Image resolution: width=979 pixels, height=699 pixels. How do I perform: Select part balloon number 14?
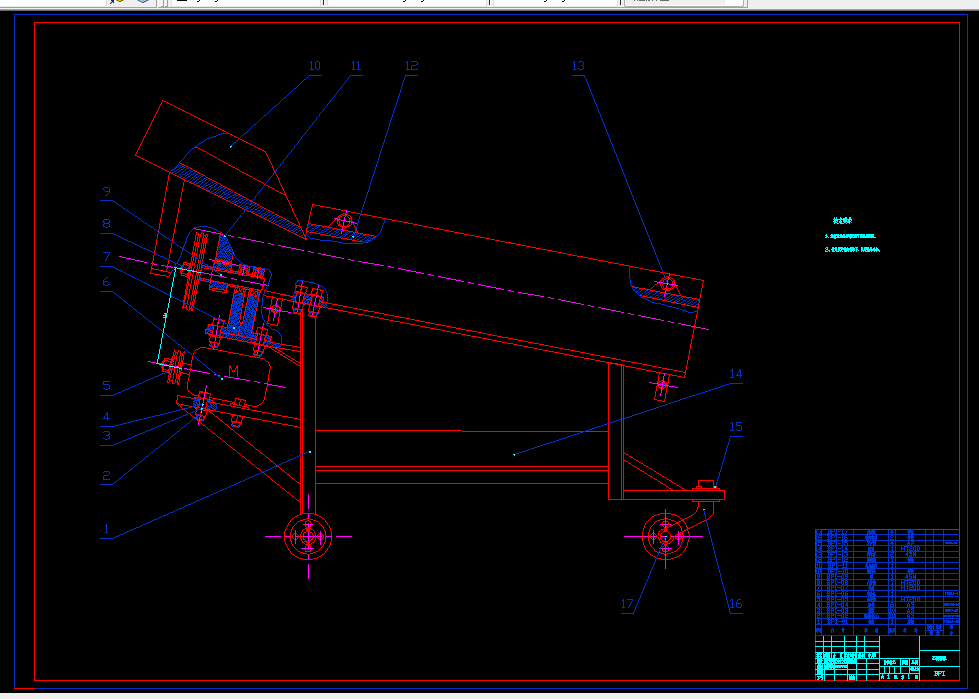(x=736, y=373)
